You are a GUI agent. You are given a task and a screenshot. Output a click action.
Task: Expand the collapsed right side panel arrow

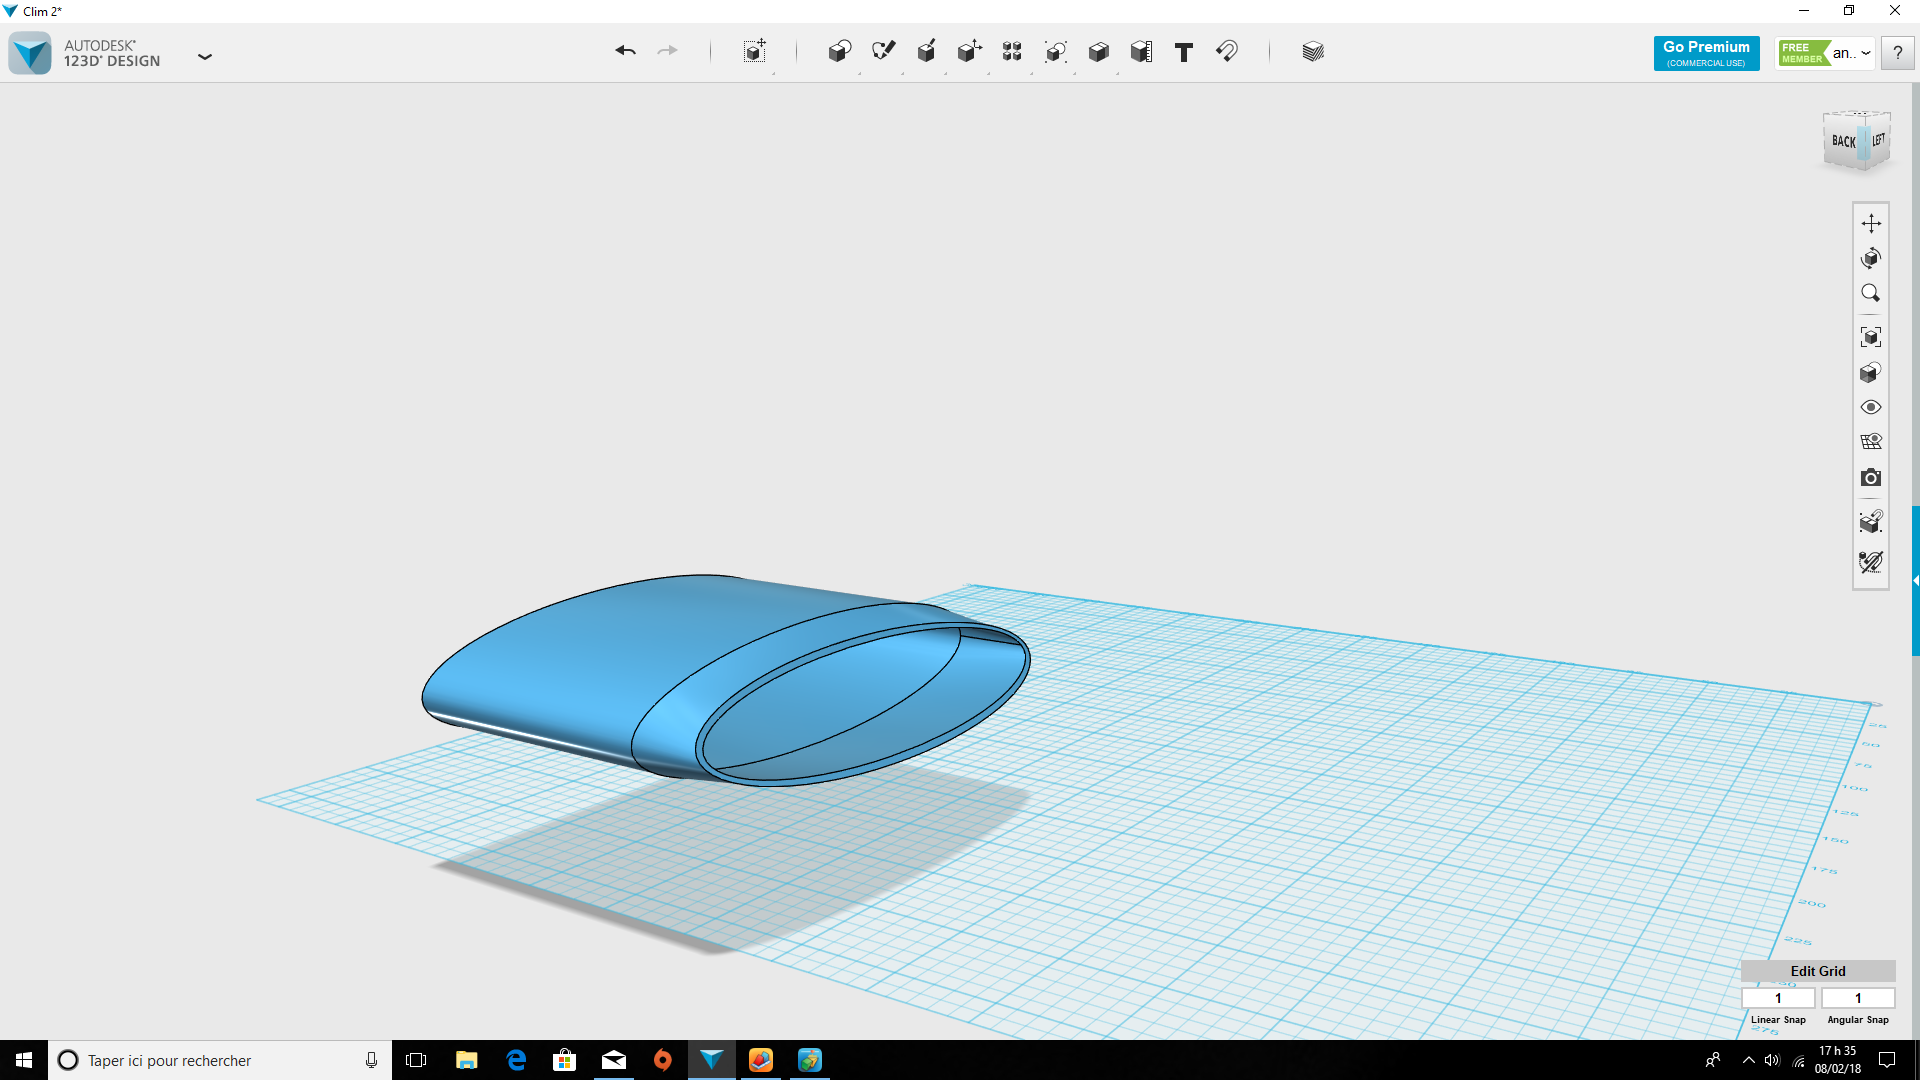(x=1915, y=580)
